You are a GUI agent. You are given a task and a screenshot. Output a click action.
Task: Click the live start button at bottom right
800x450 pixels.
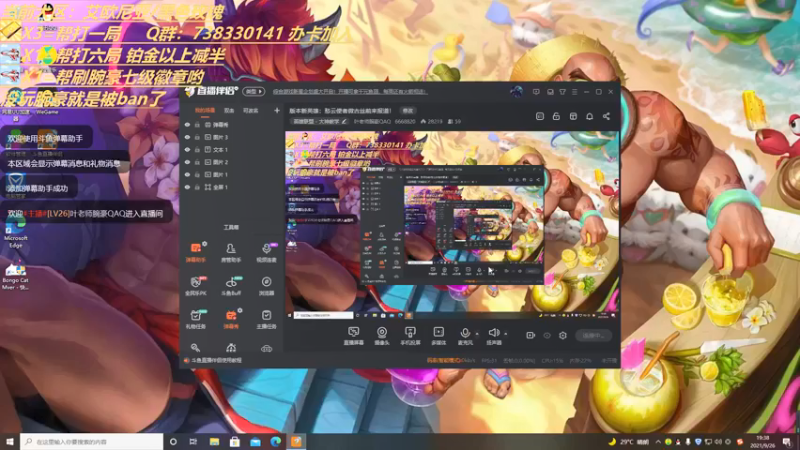(593, 336)
